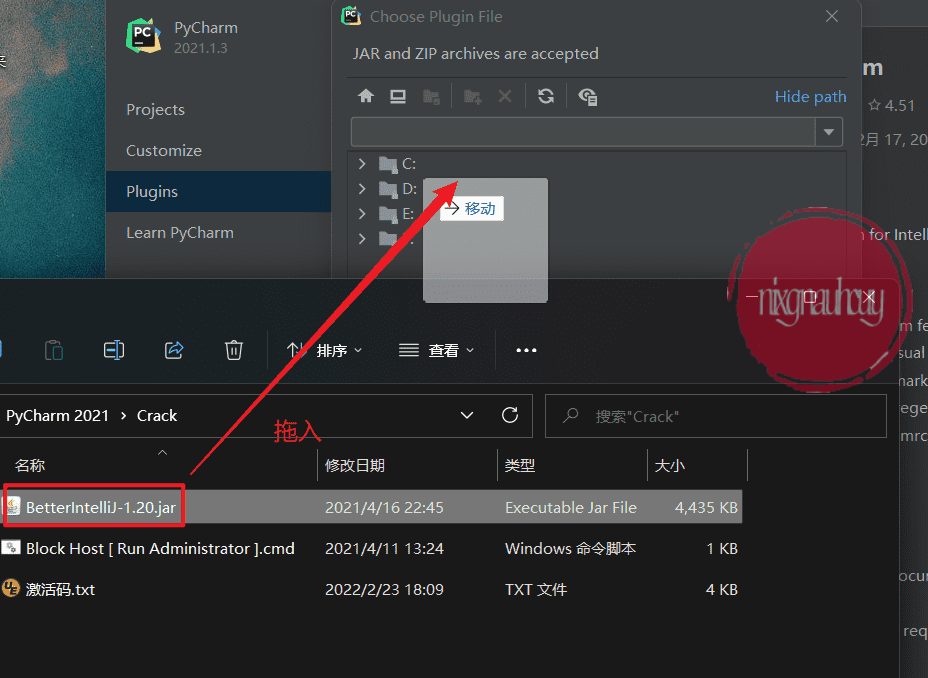
Task: Open Learn PyCharm in welcome sidebar
Action: click(180, 233)
